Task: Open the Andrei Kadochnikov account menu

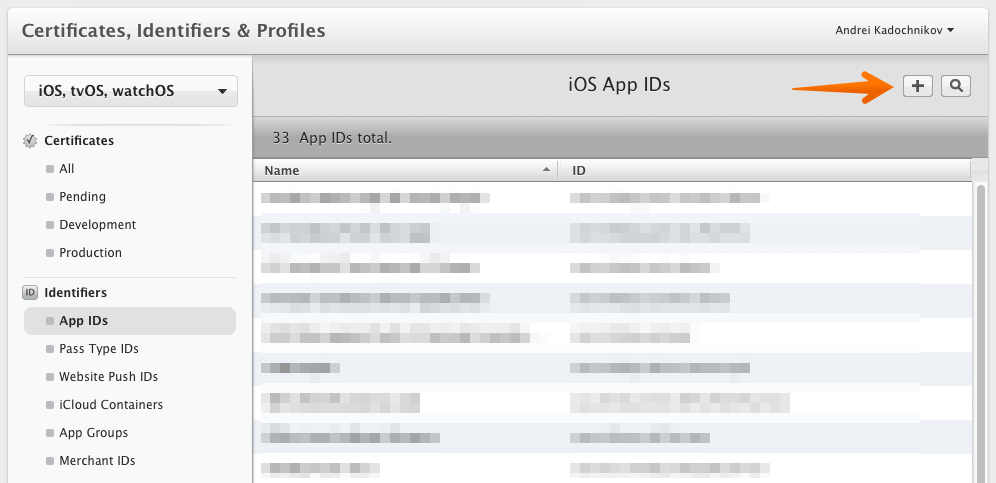Action: pyautogui.click(x=894, y=30)
